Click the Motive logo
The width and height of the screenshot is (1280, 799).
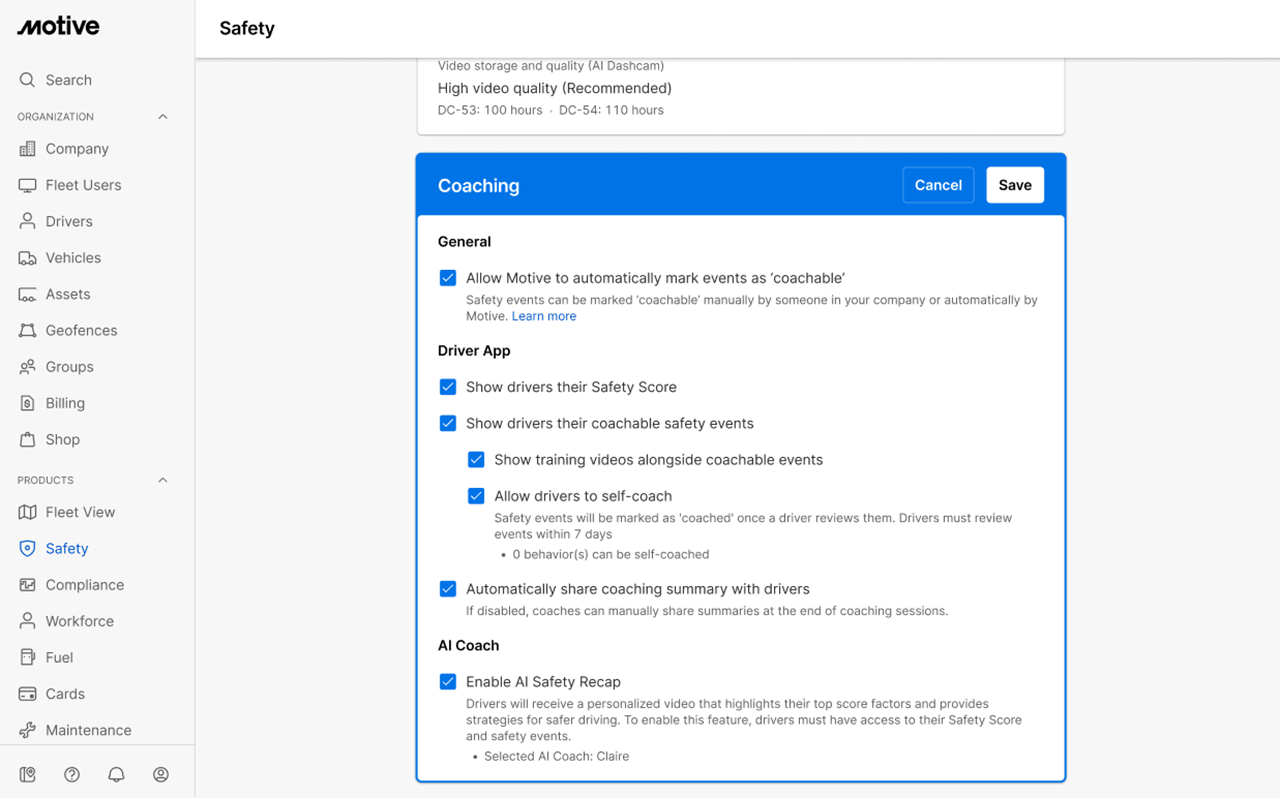click(58, 27)
